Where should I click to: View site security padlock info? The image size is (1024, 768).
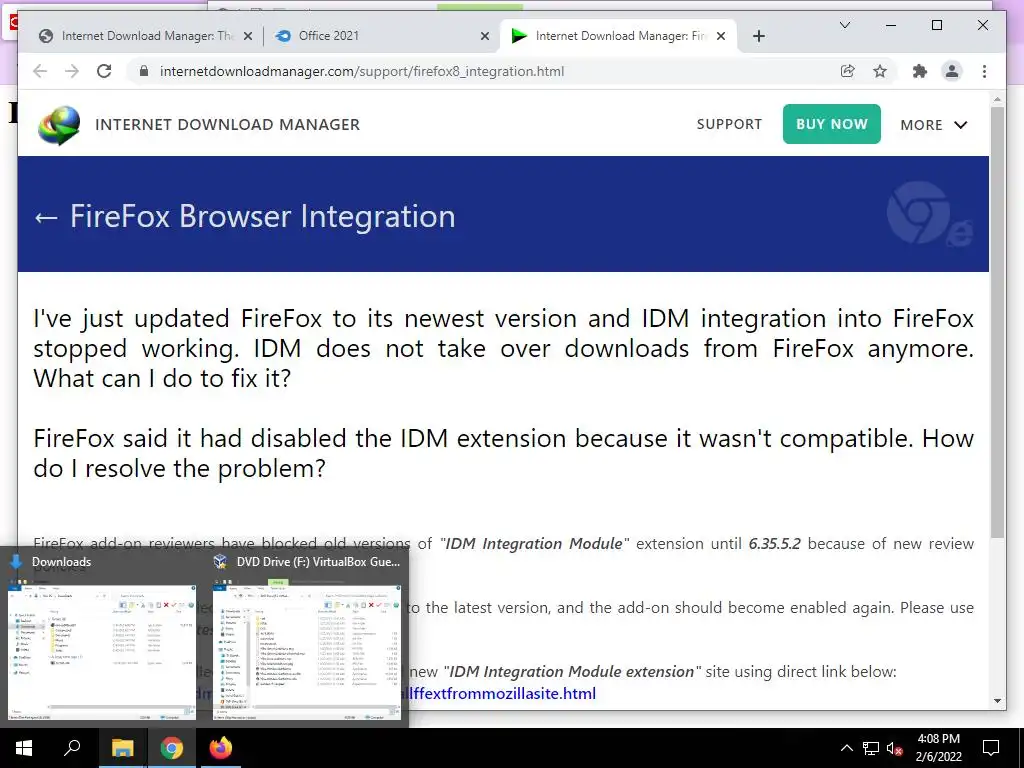pyautogui.click(x=144, y=71)
